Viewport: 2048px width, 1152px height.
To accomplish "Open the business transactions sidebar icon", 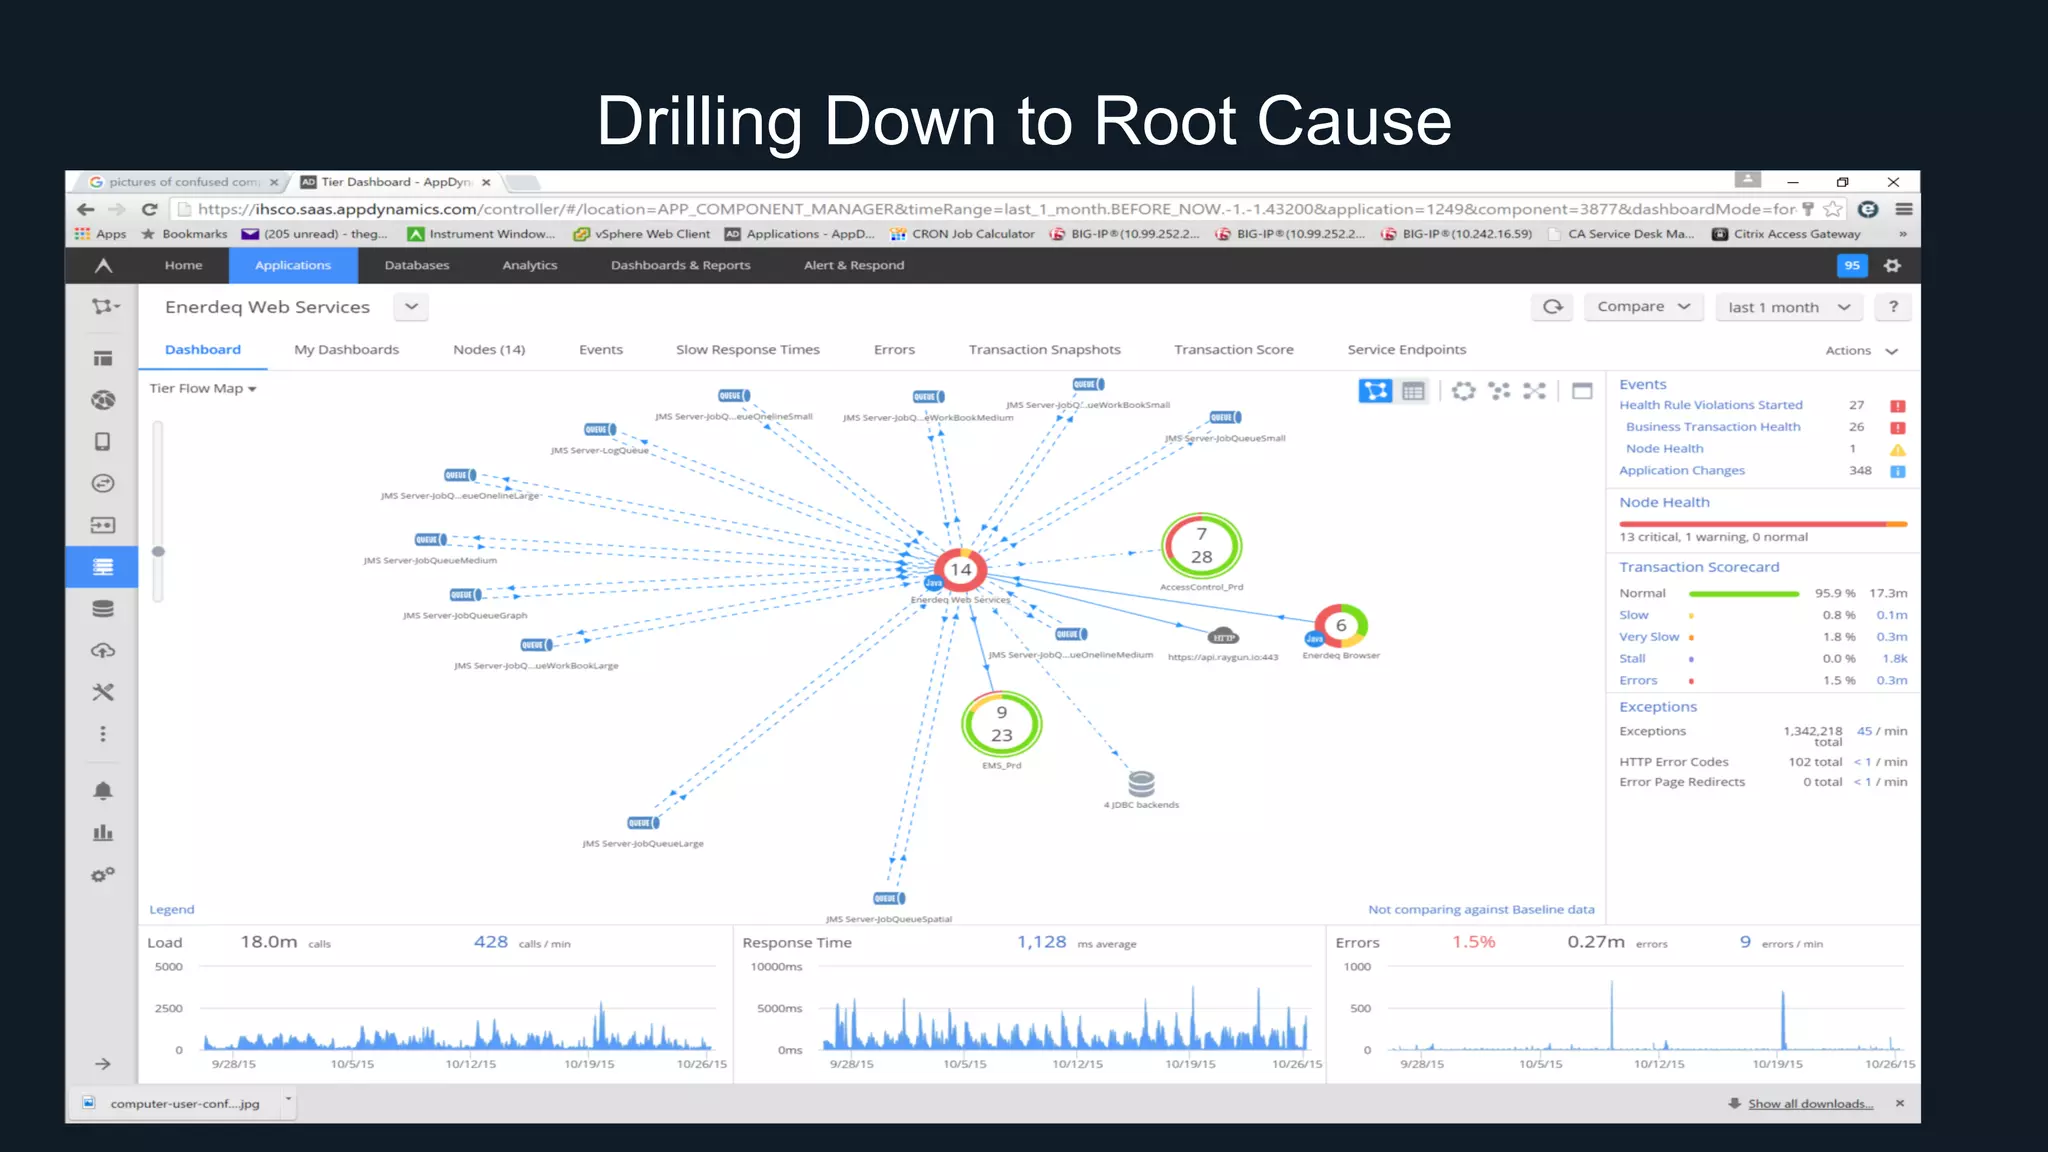I will point(103,483).
